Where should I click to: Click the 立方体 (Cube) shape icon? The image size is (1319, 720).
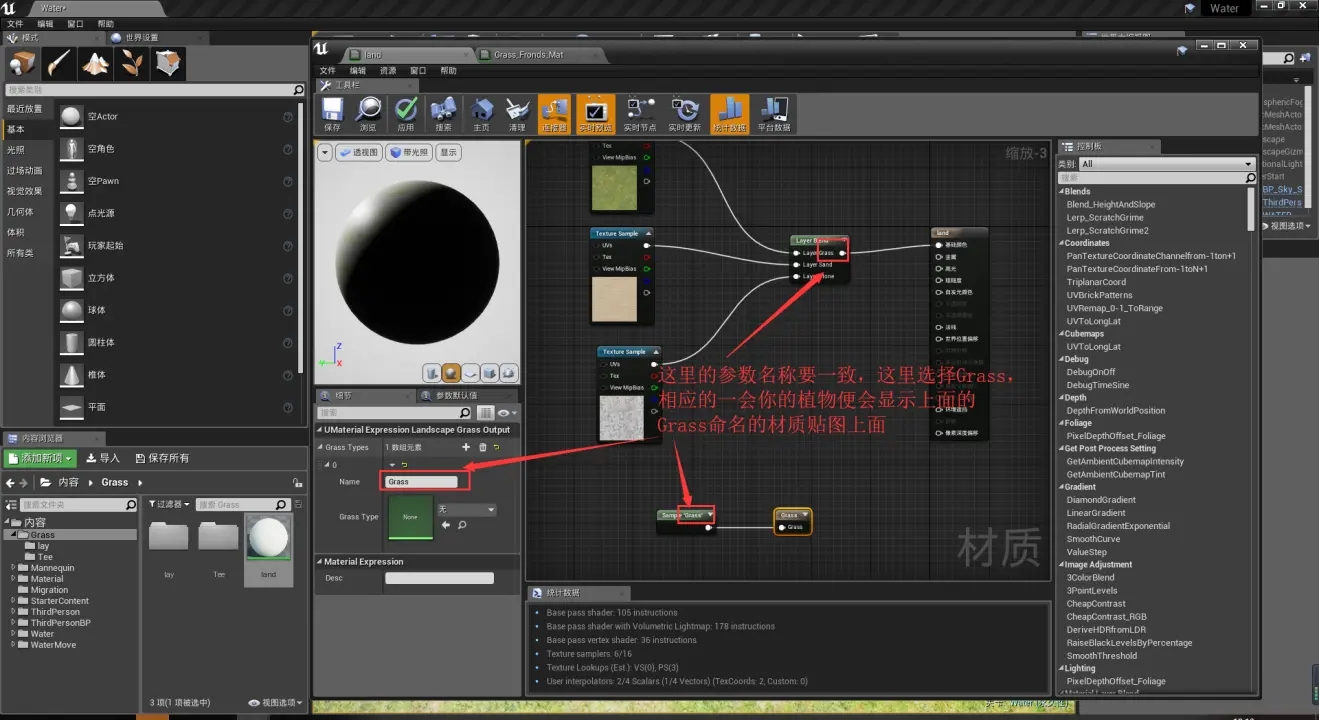pos(71,277)
